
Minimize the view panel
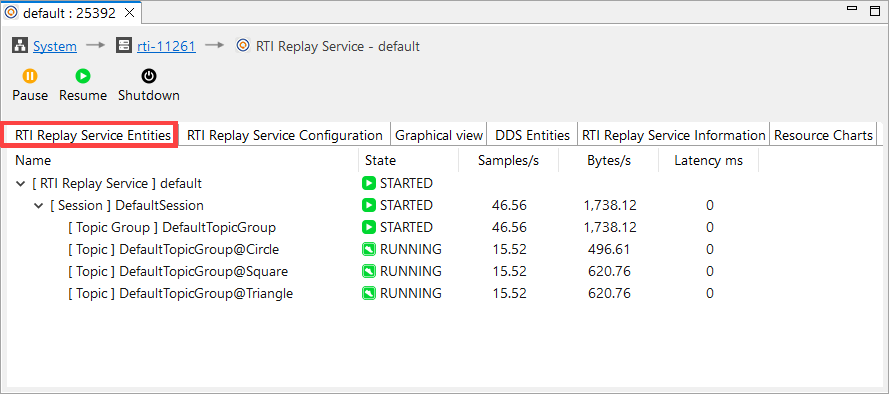pyautogui.click(x=851, y=10)
